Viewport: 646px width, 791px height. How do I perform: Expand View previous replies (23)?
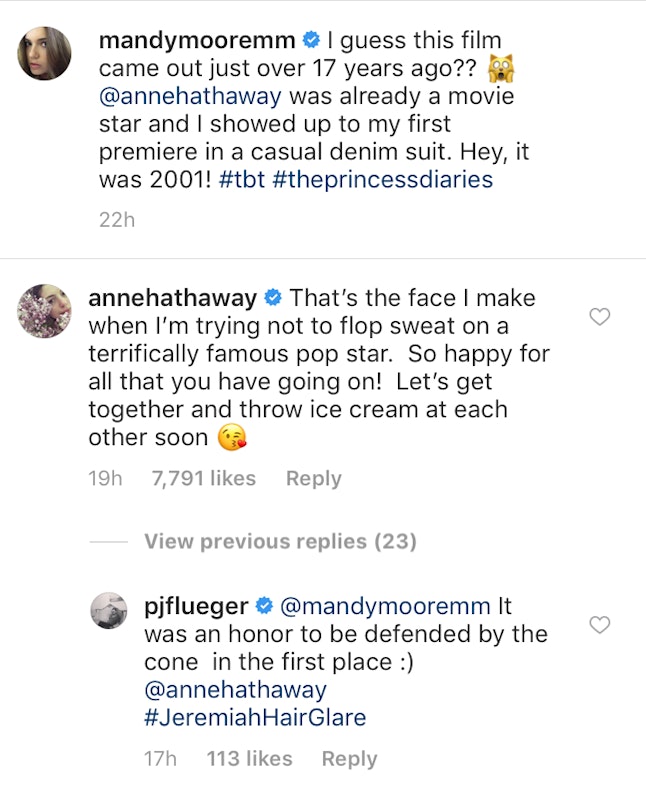(280, 541)
